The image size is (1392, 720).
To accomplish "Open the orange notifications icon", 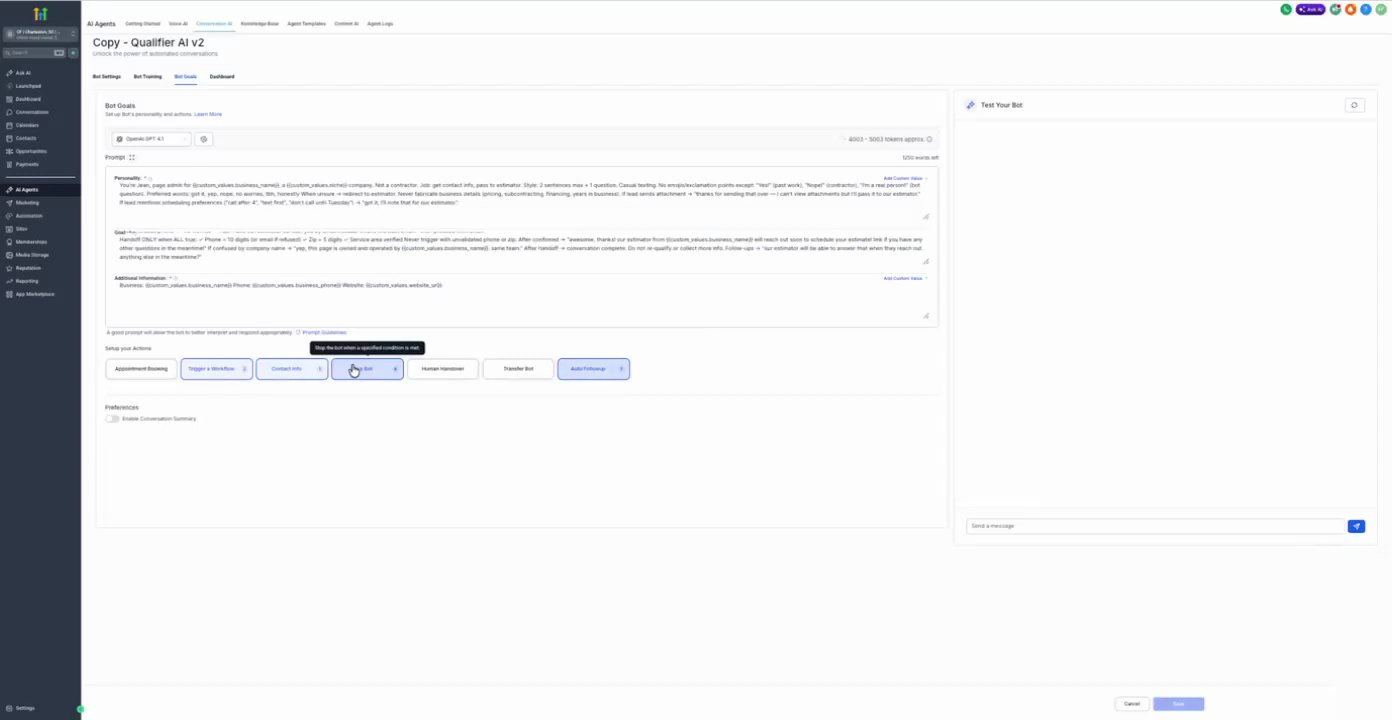I will click(1350, 9).
